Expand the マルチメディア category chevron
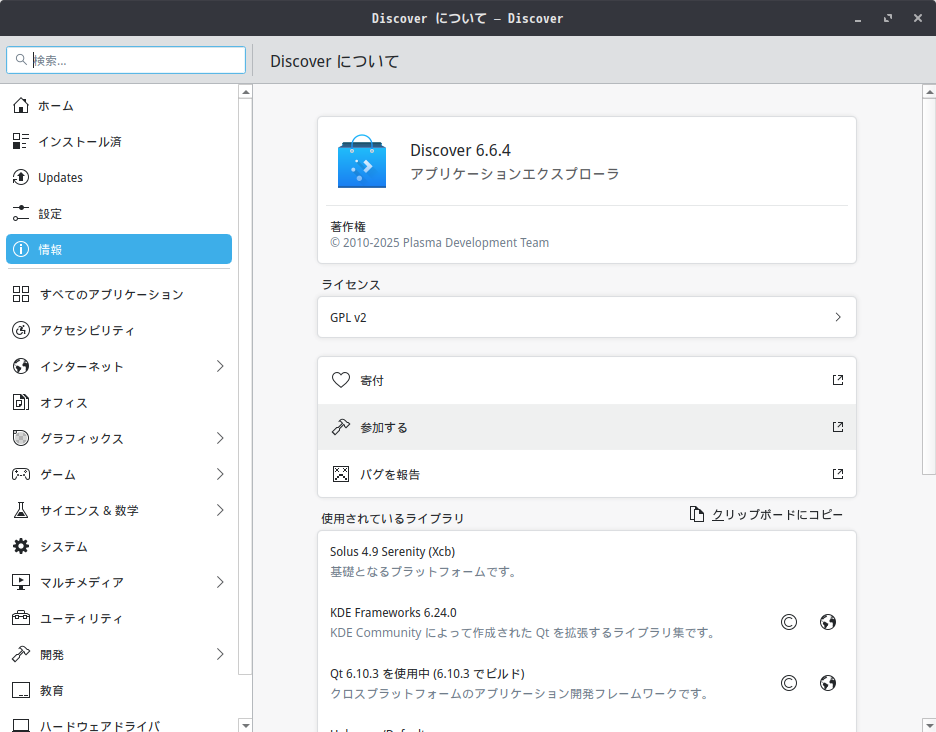Image resolution: width=936 pixels, height=732 pixels. tap(220, 582)
